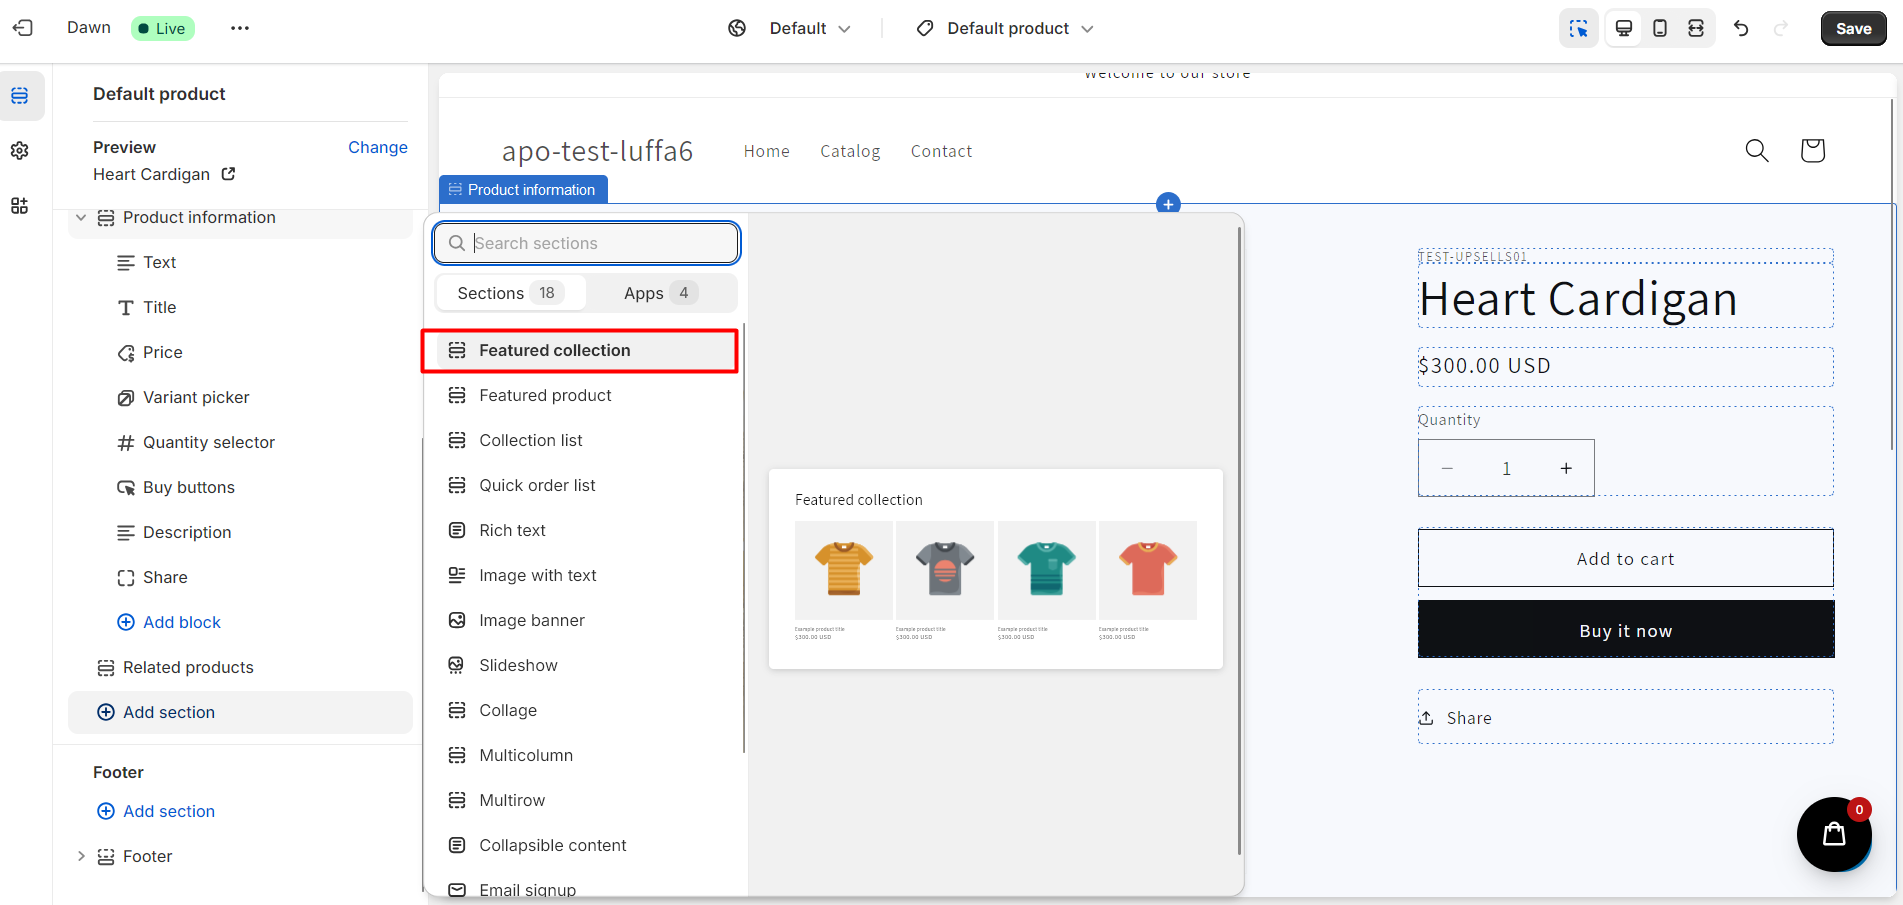Click the quantity plus stepper button
Image resolution: width=1903 pixels, height=905 pixels.
point(1566,468)
